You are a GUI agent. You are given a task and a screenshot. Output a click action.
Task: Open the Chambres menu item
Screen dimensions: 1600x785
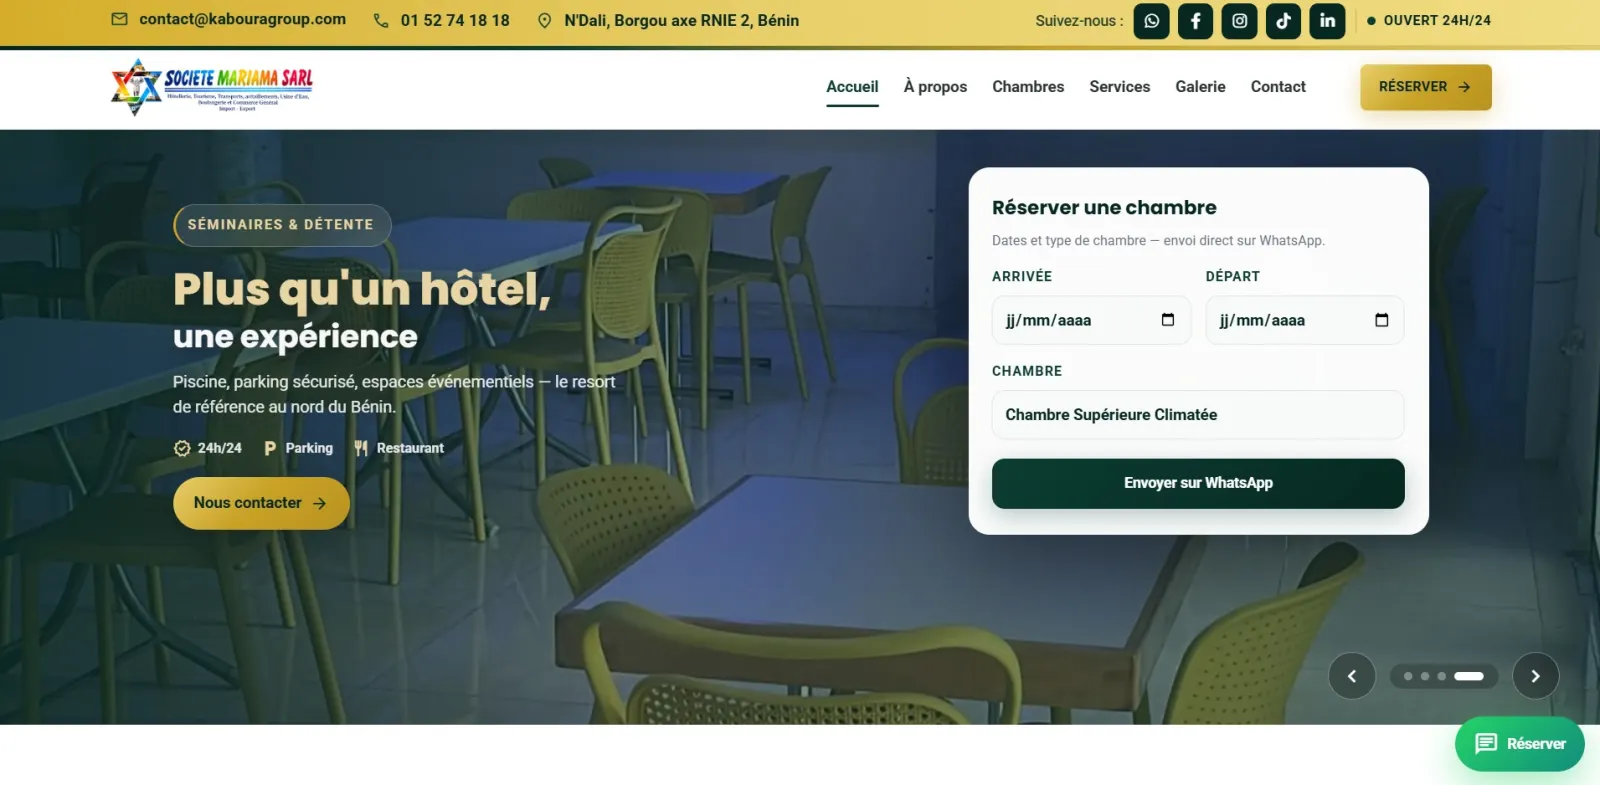(x=1028, y=87)
